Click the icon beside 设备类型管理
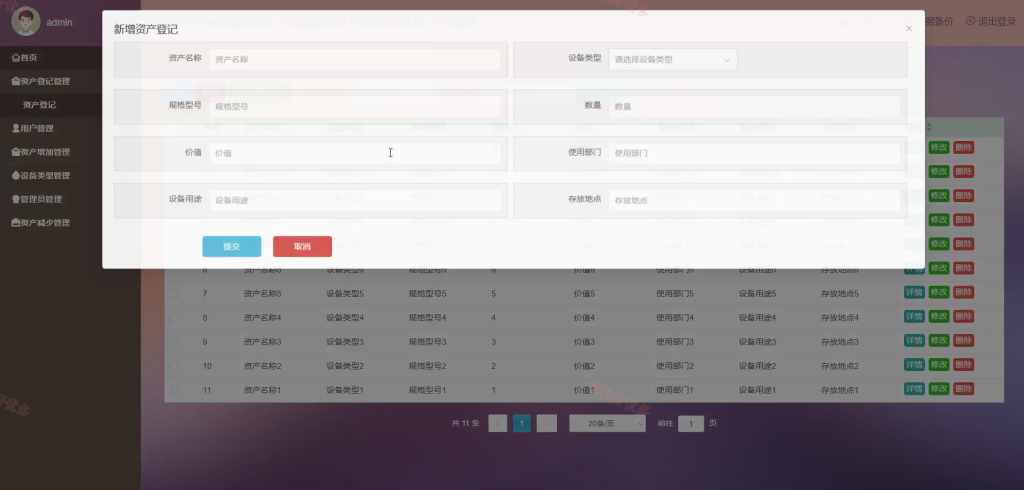Viewport: 1024px width, 490px height. [16, 175]
